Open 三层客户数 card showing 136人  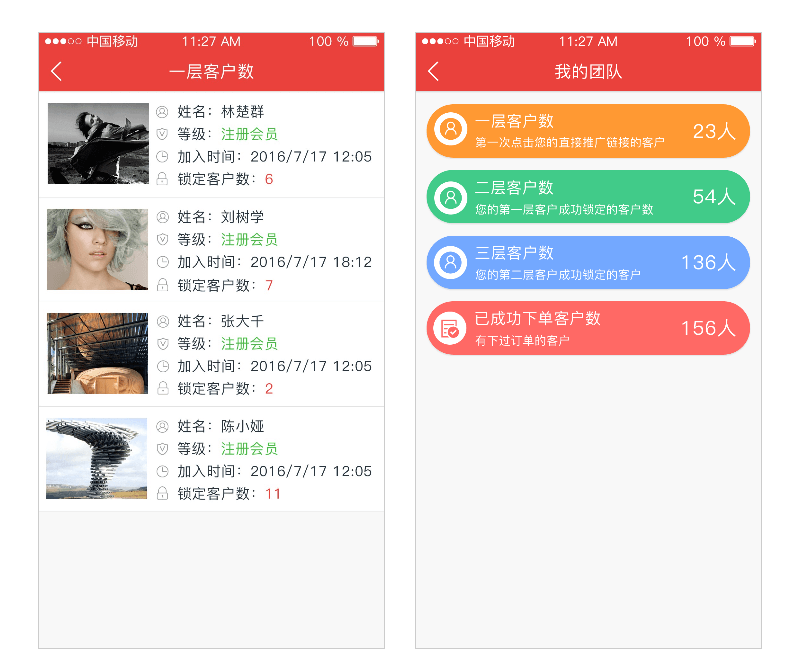[x=588, y=262]
